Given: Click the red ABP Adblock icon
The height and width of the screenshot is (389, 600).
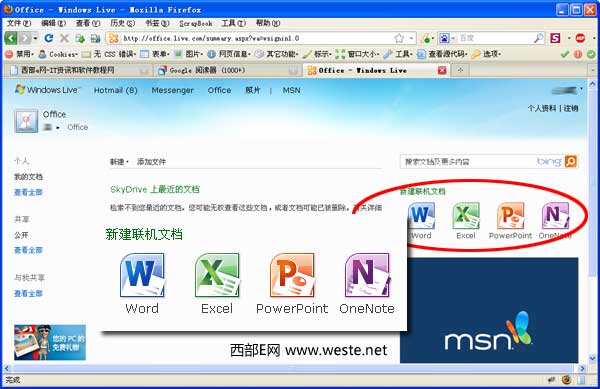Looking at the screenshot, I should point(580,38).
